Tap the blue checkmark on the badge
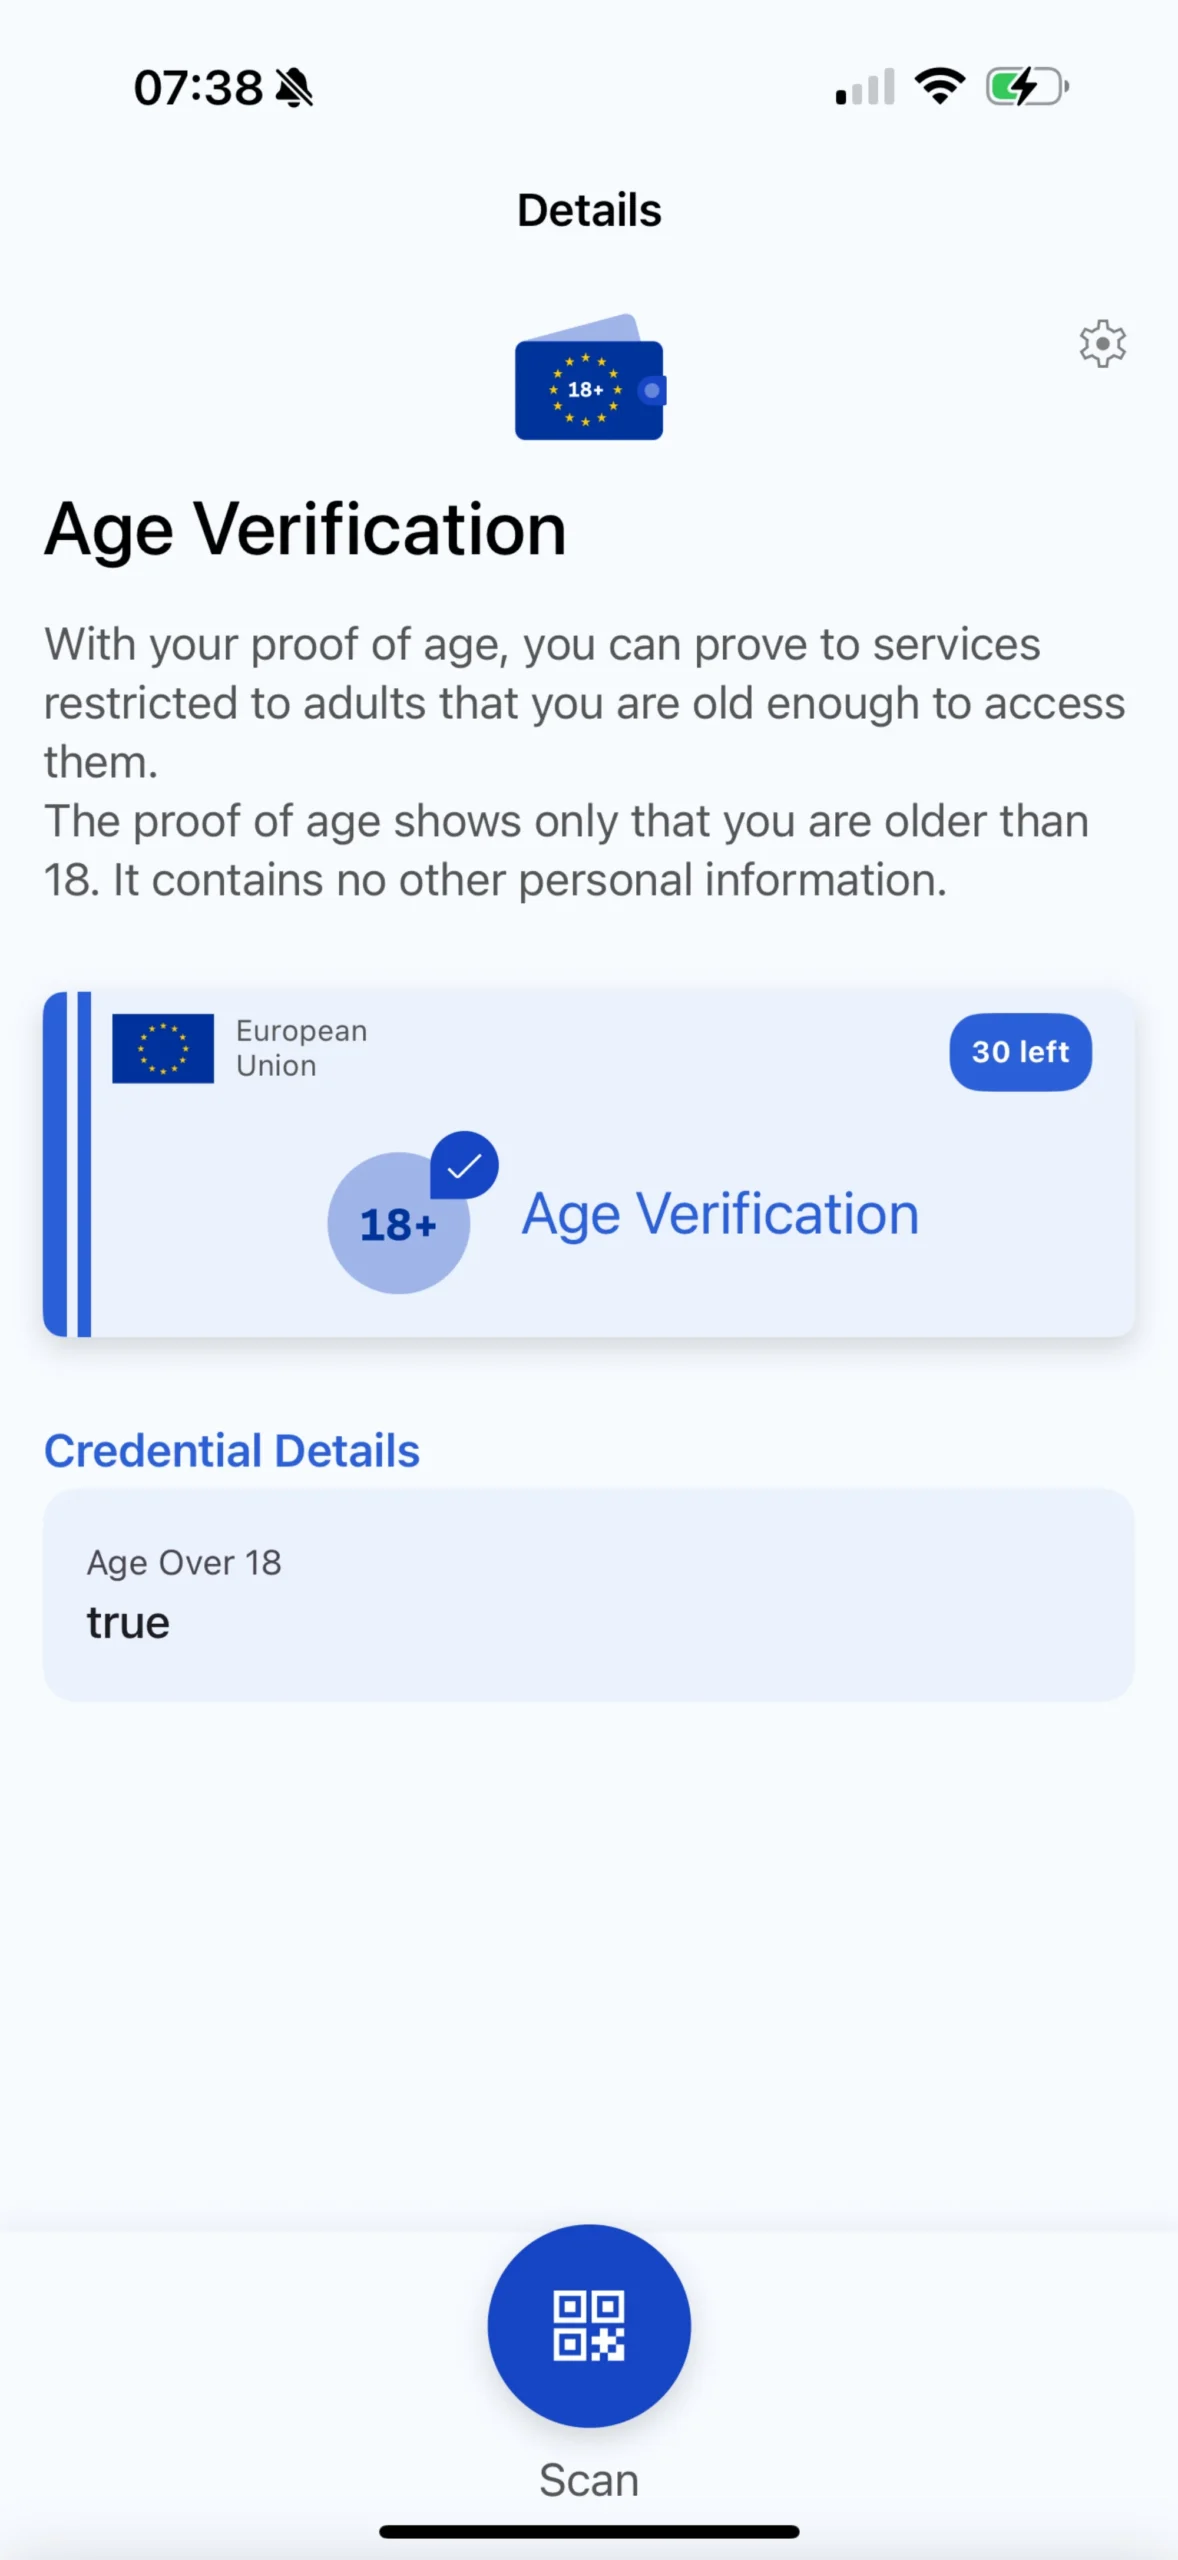The height and width of the screenshot is (2560, 1178). point(465,1165)
